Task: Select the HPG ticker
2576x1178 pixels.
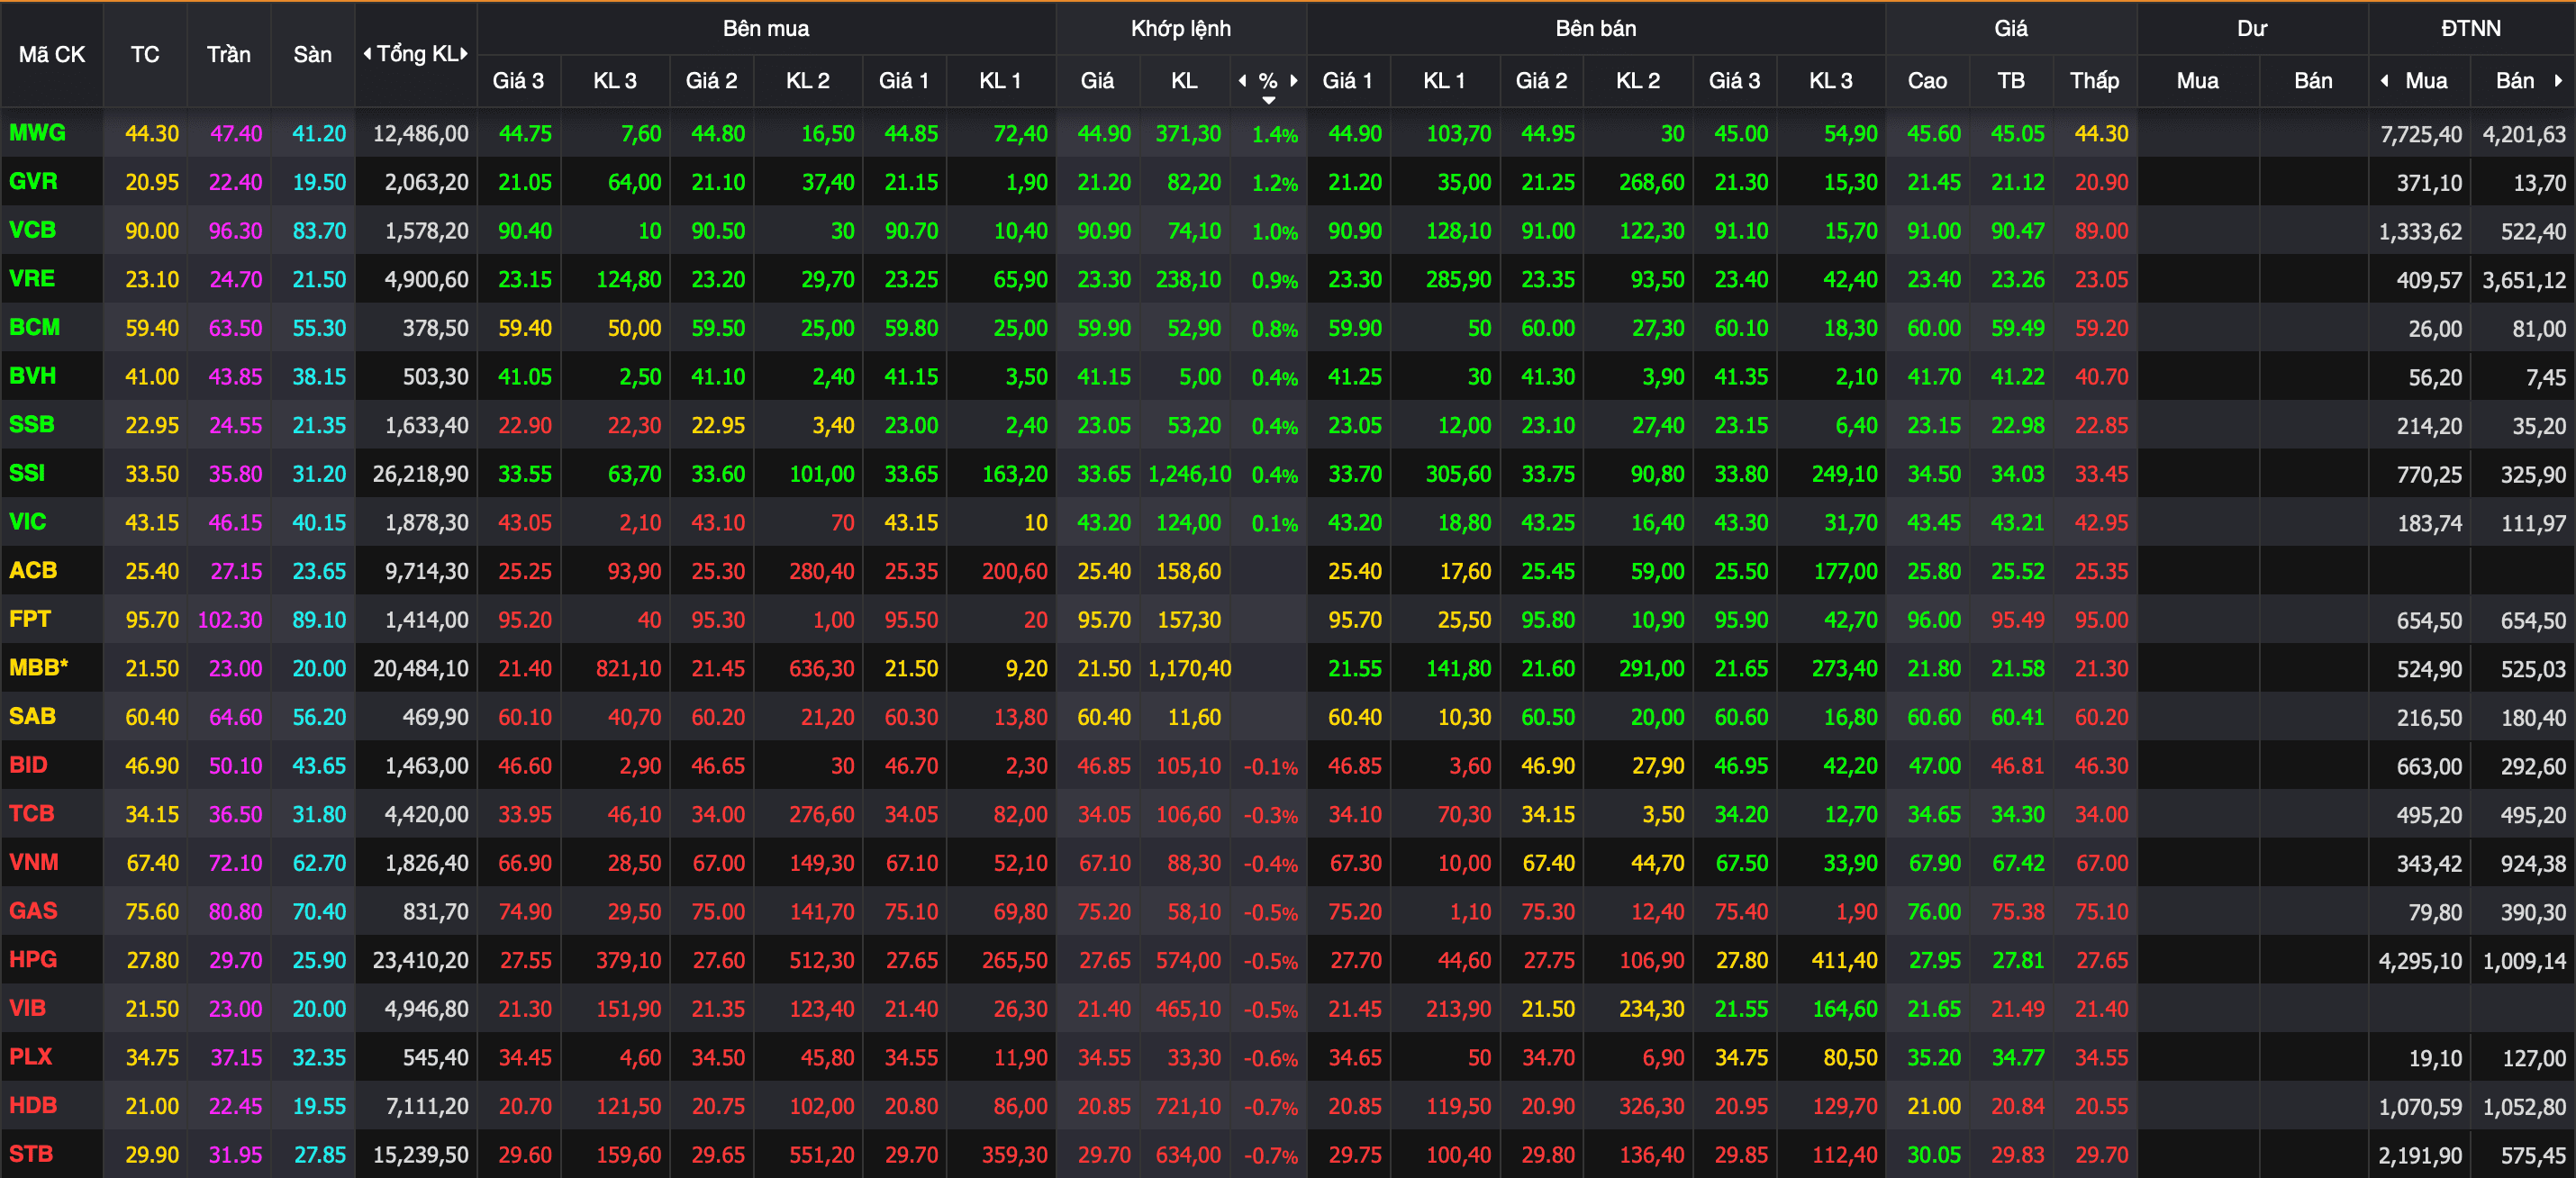Action: 33,960
